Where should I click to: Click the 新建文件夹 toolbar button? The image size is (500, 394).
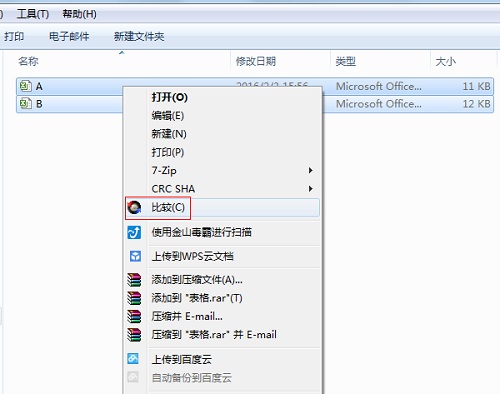pos(139,36)
